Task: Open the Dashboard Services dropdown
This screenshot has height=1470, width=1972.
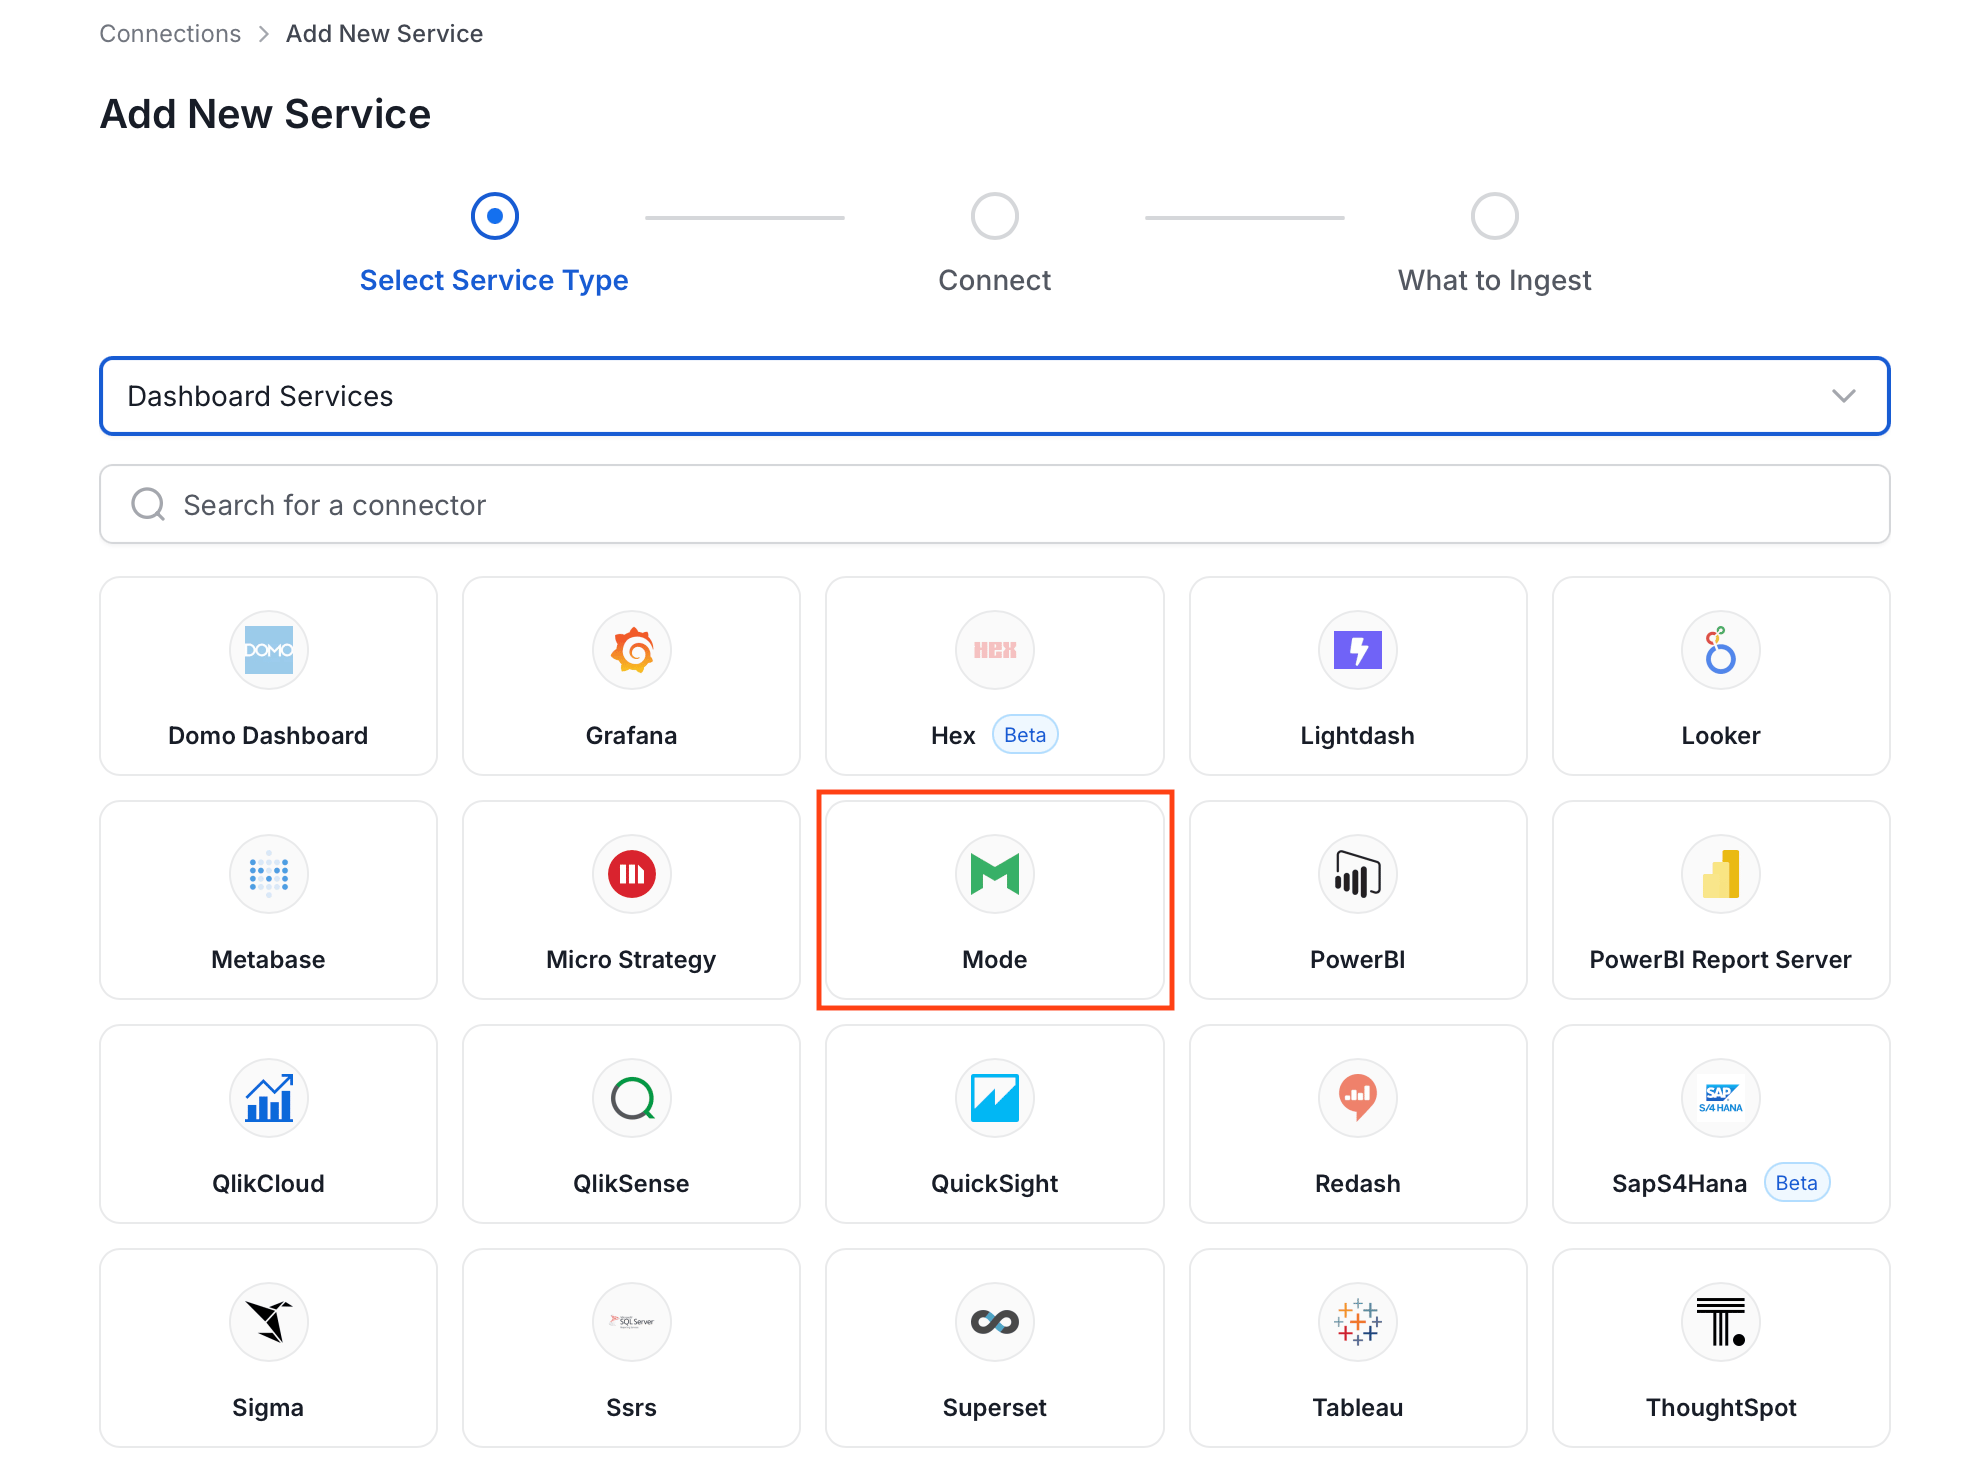Action: coord(994,396)
